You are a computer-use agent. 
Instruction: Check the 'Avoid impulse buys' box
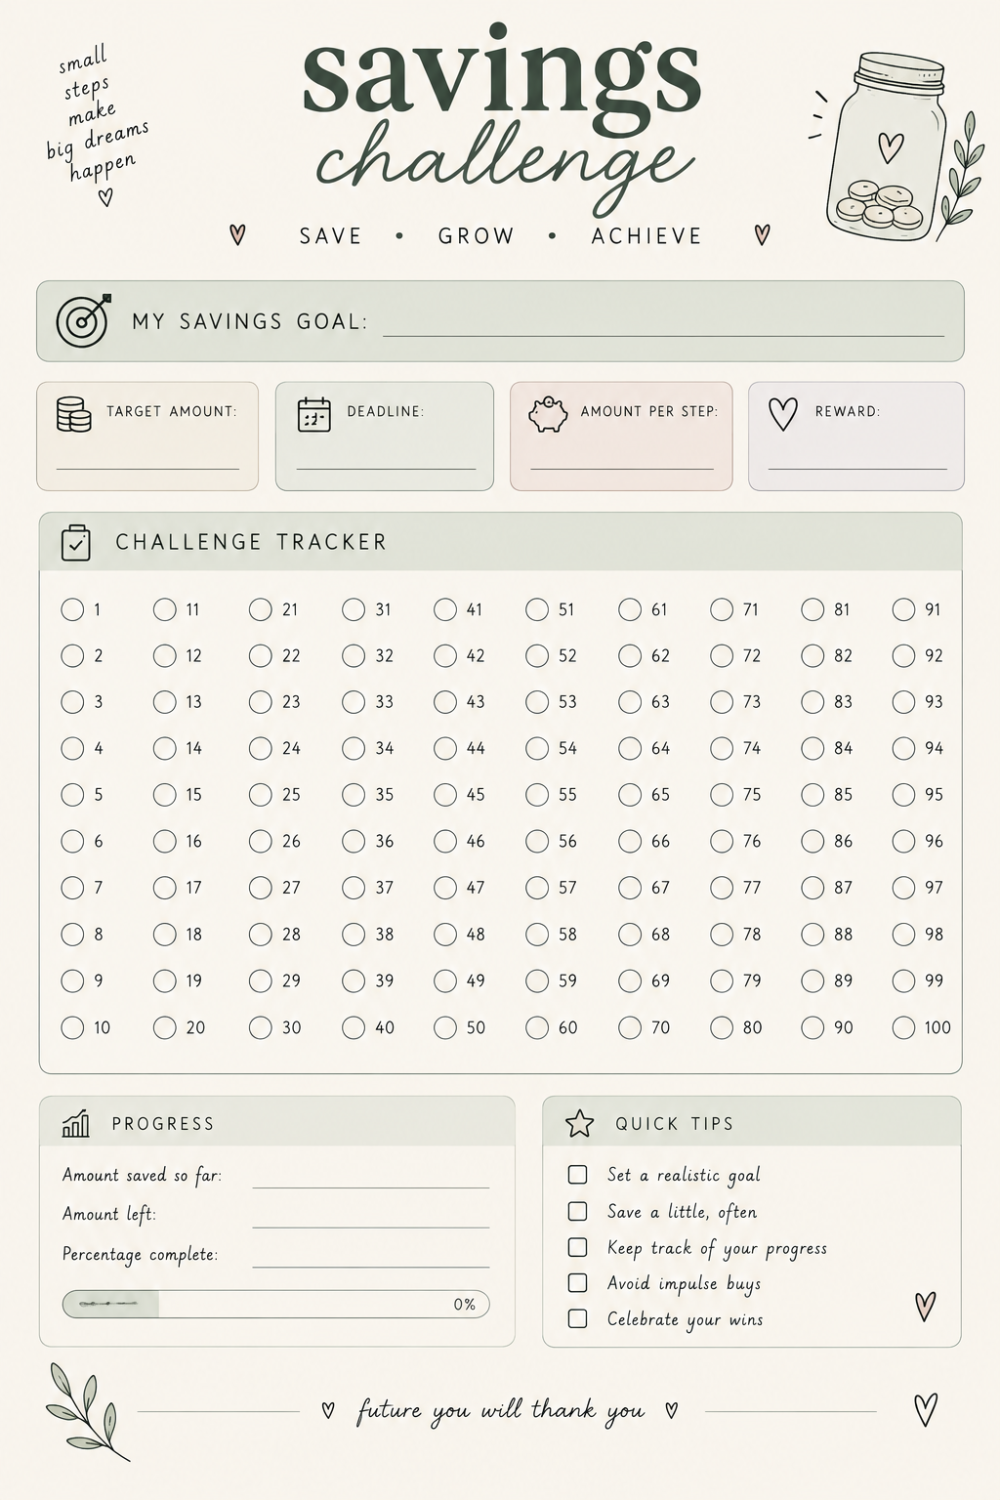click(577, 1282)
